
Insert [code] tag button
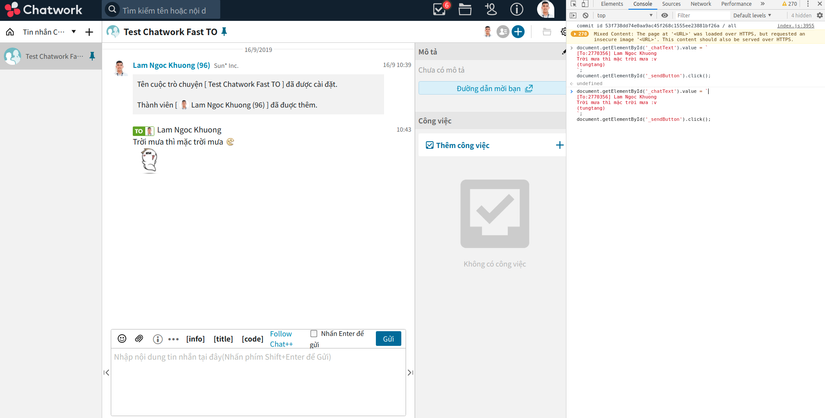(253, 339)
